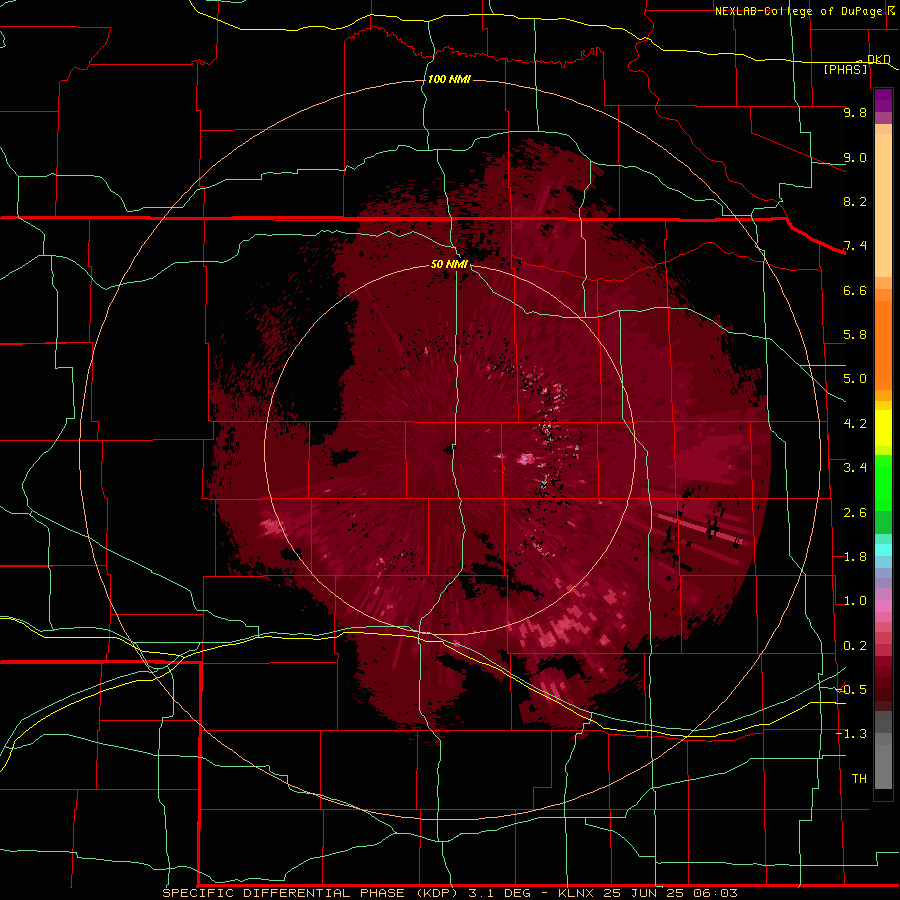
Task: Click the 1.0 value on the color scale
Action: (x=855, y=601)
